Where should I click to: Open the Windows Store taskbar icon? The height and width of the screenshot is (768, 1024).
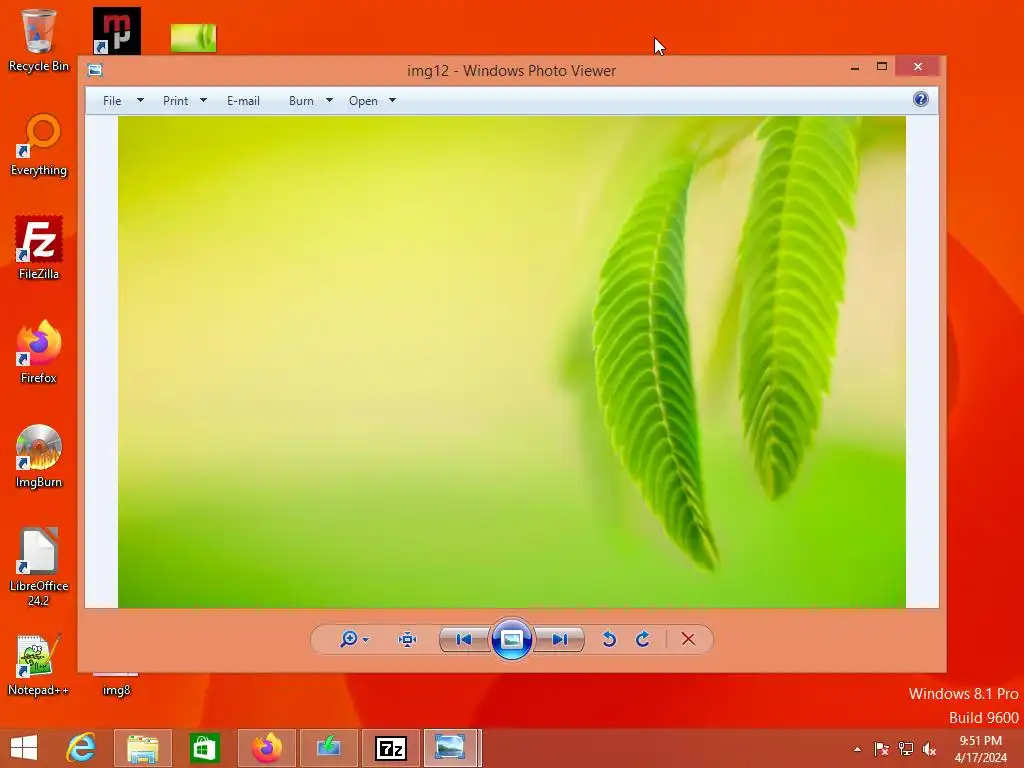204,748
